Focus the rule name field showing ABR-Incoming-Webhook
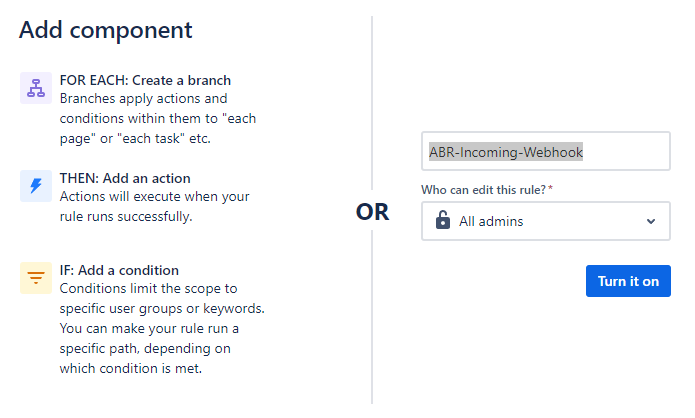695x418 pixels. pos(546,151)
